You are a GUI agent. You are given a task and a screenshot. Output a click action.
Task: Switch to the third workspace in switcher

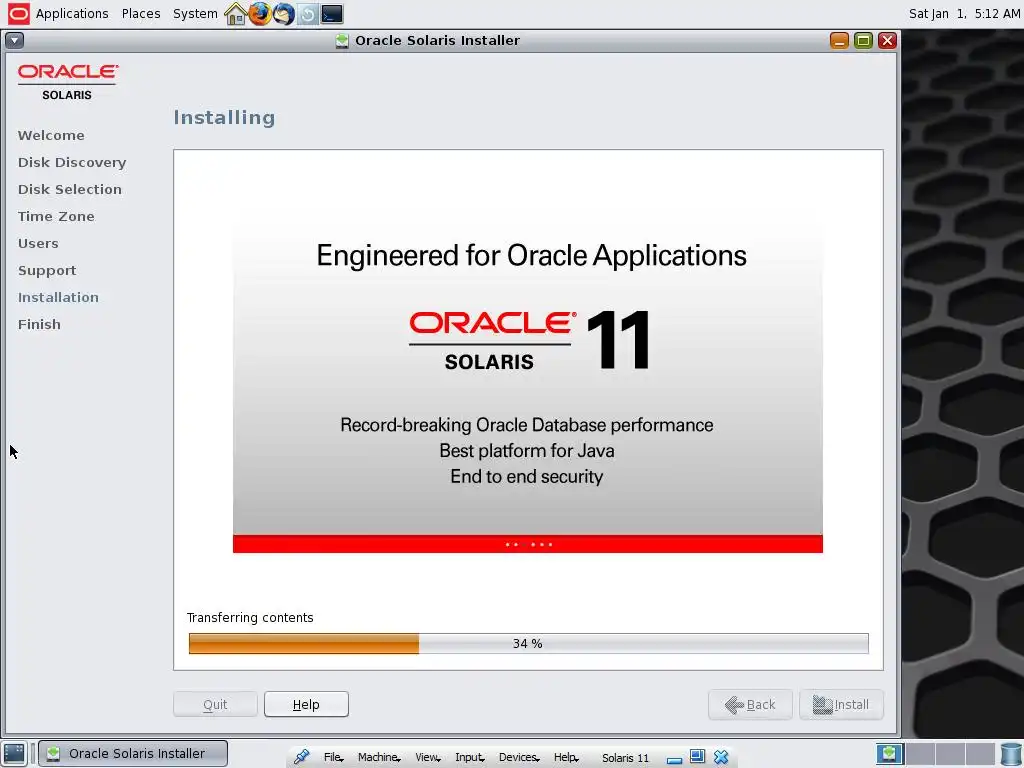point(950,754)
